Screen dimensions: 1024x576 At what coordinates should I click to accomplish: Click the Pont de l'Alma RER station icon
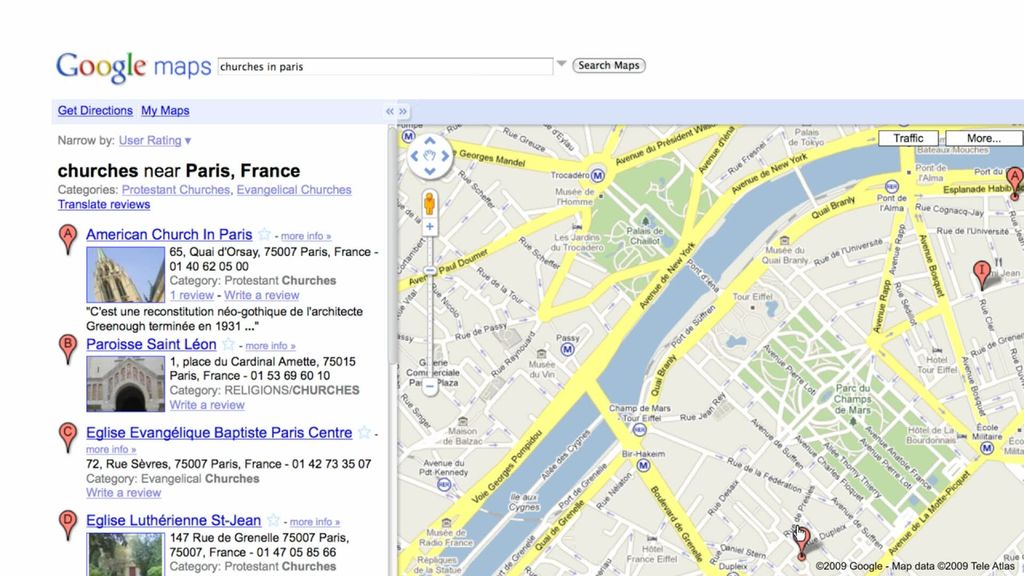pos(891,186)
